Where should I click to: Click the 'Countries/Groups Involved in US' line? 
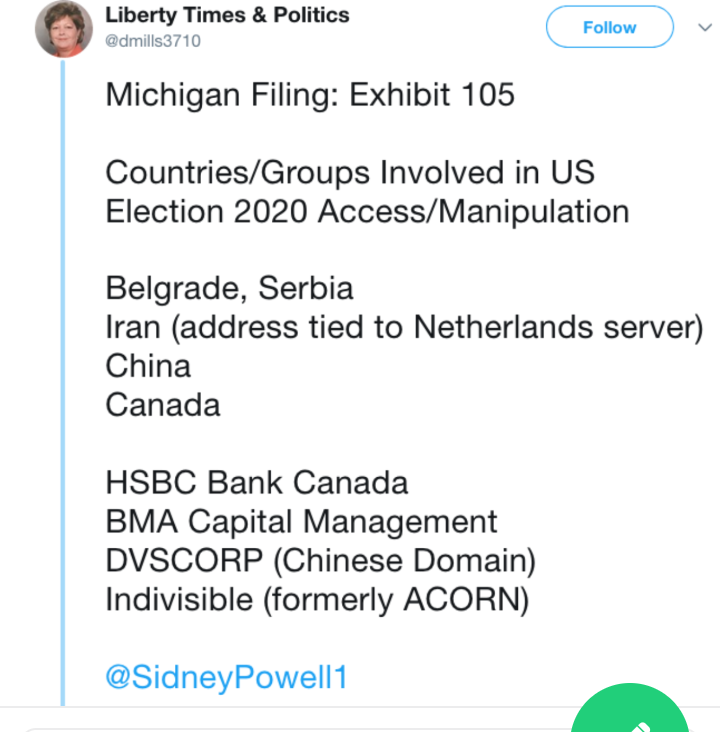click(350, 173)
